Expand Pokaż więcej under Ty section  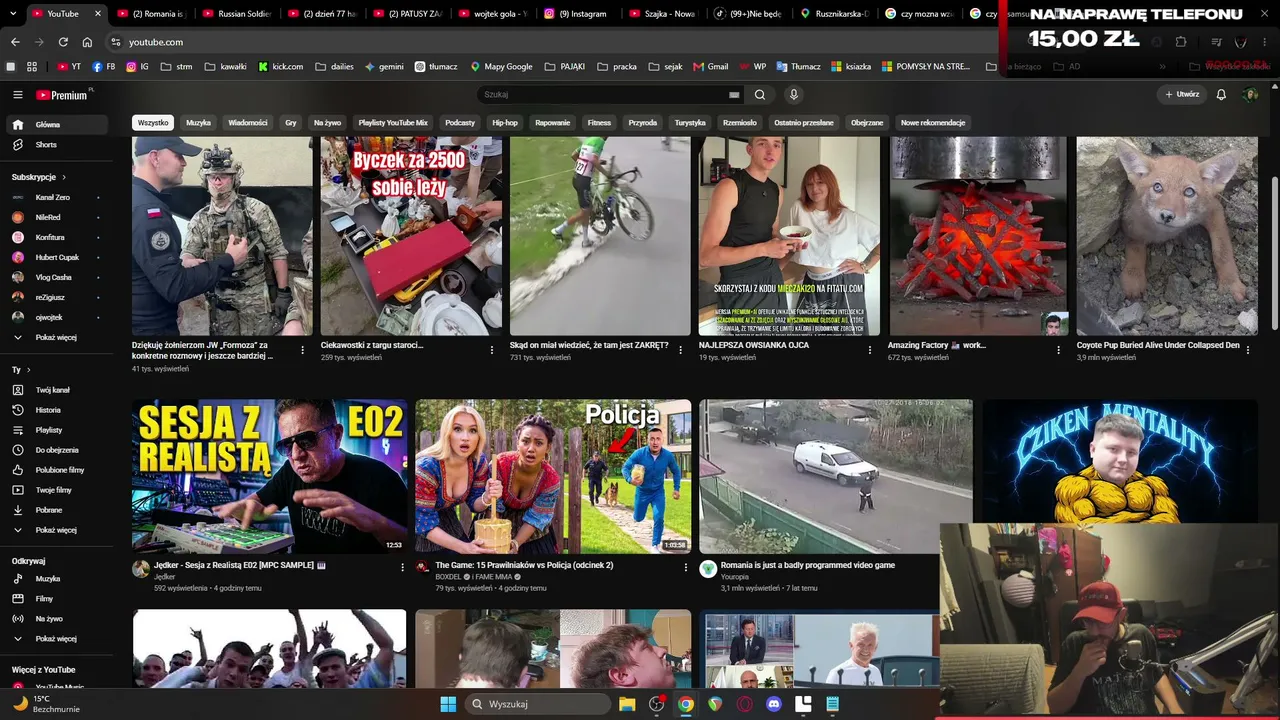[x=56, y=530]
